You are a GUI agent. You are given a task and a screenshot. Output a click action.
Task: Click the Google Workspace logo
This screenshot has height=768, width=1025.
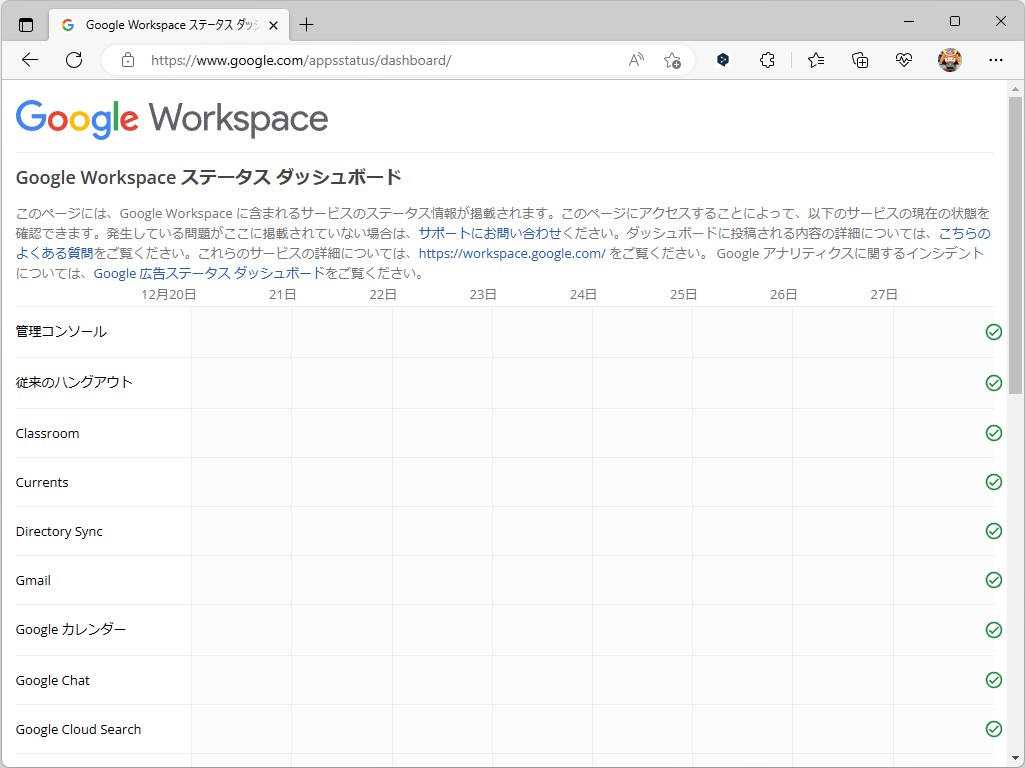pyautogui.click(x=171, y=119)
